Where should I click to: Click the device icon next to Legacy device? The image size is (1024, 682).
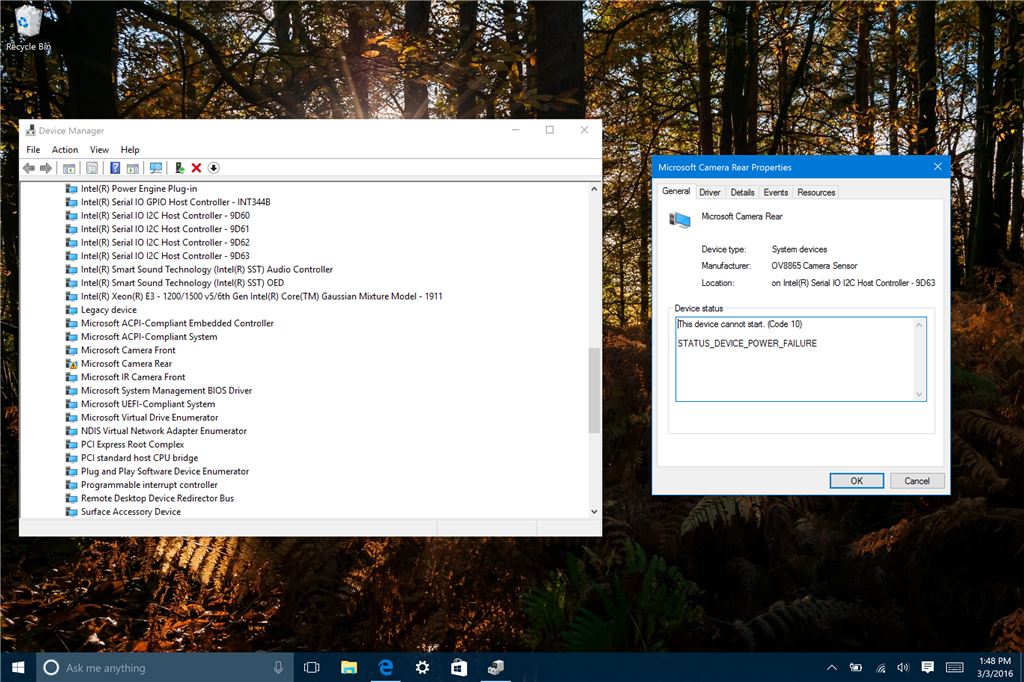pos(72,310)
